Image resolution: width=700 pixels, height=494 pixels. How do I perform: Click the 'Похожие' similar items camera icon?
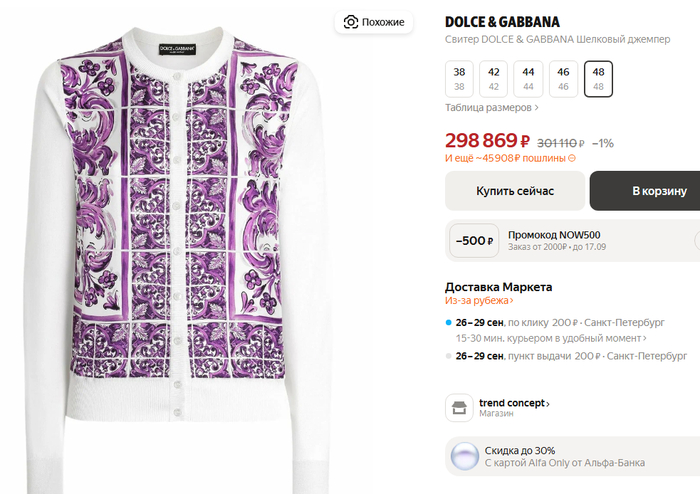click(351, 22)
